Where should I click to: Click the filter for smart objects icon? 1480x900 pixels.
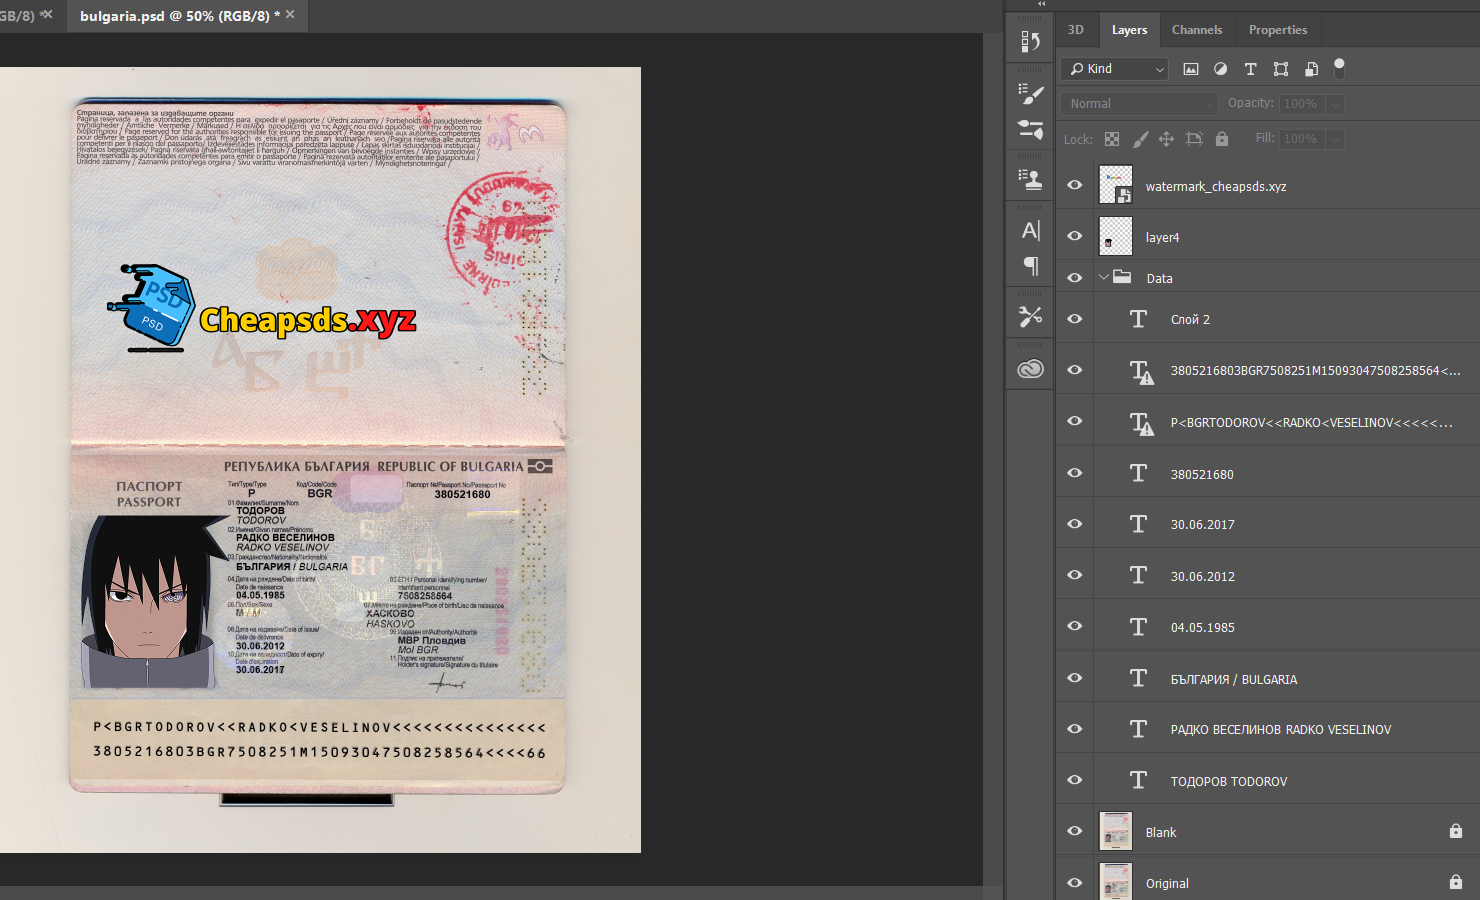point(1311,69)
